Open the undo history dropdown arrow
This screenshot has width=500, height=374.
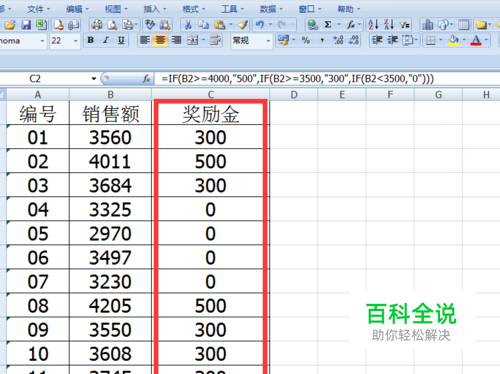(x=270, y=25)
